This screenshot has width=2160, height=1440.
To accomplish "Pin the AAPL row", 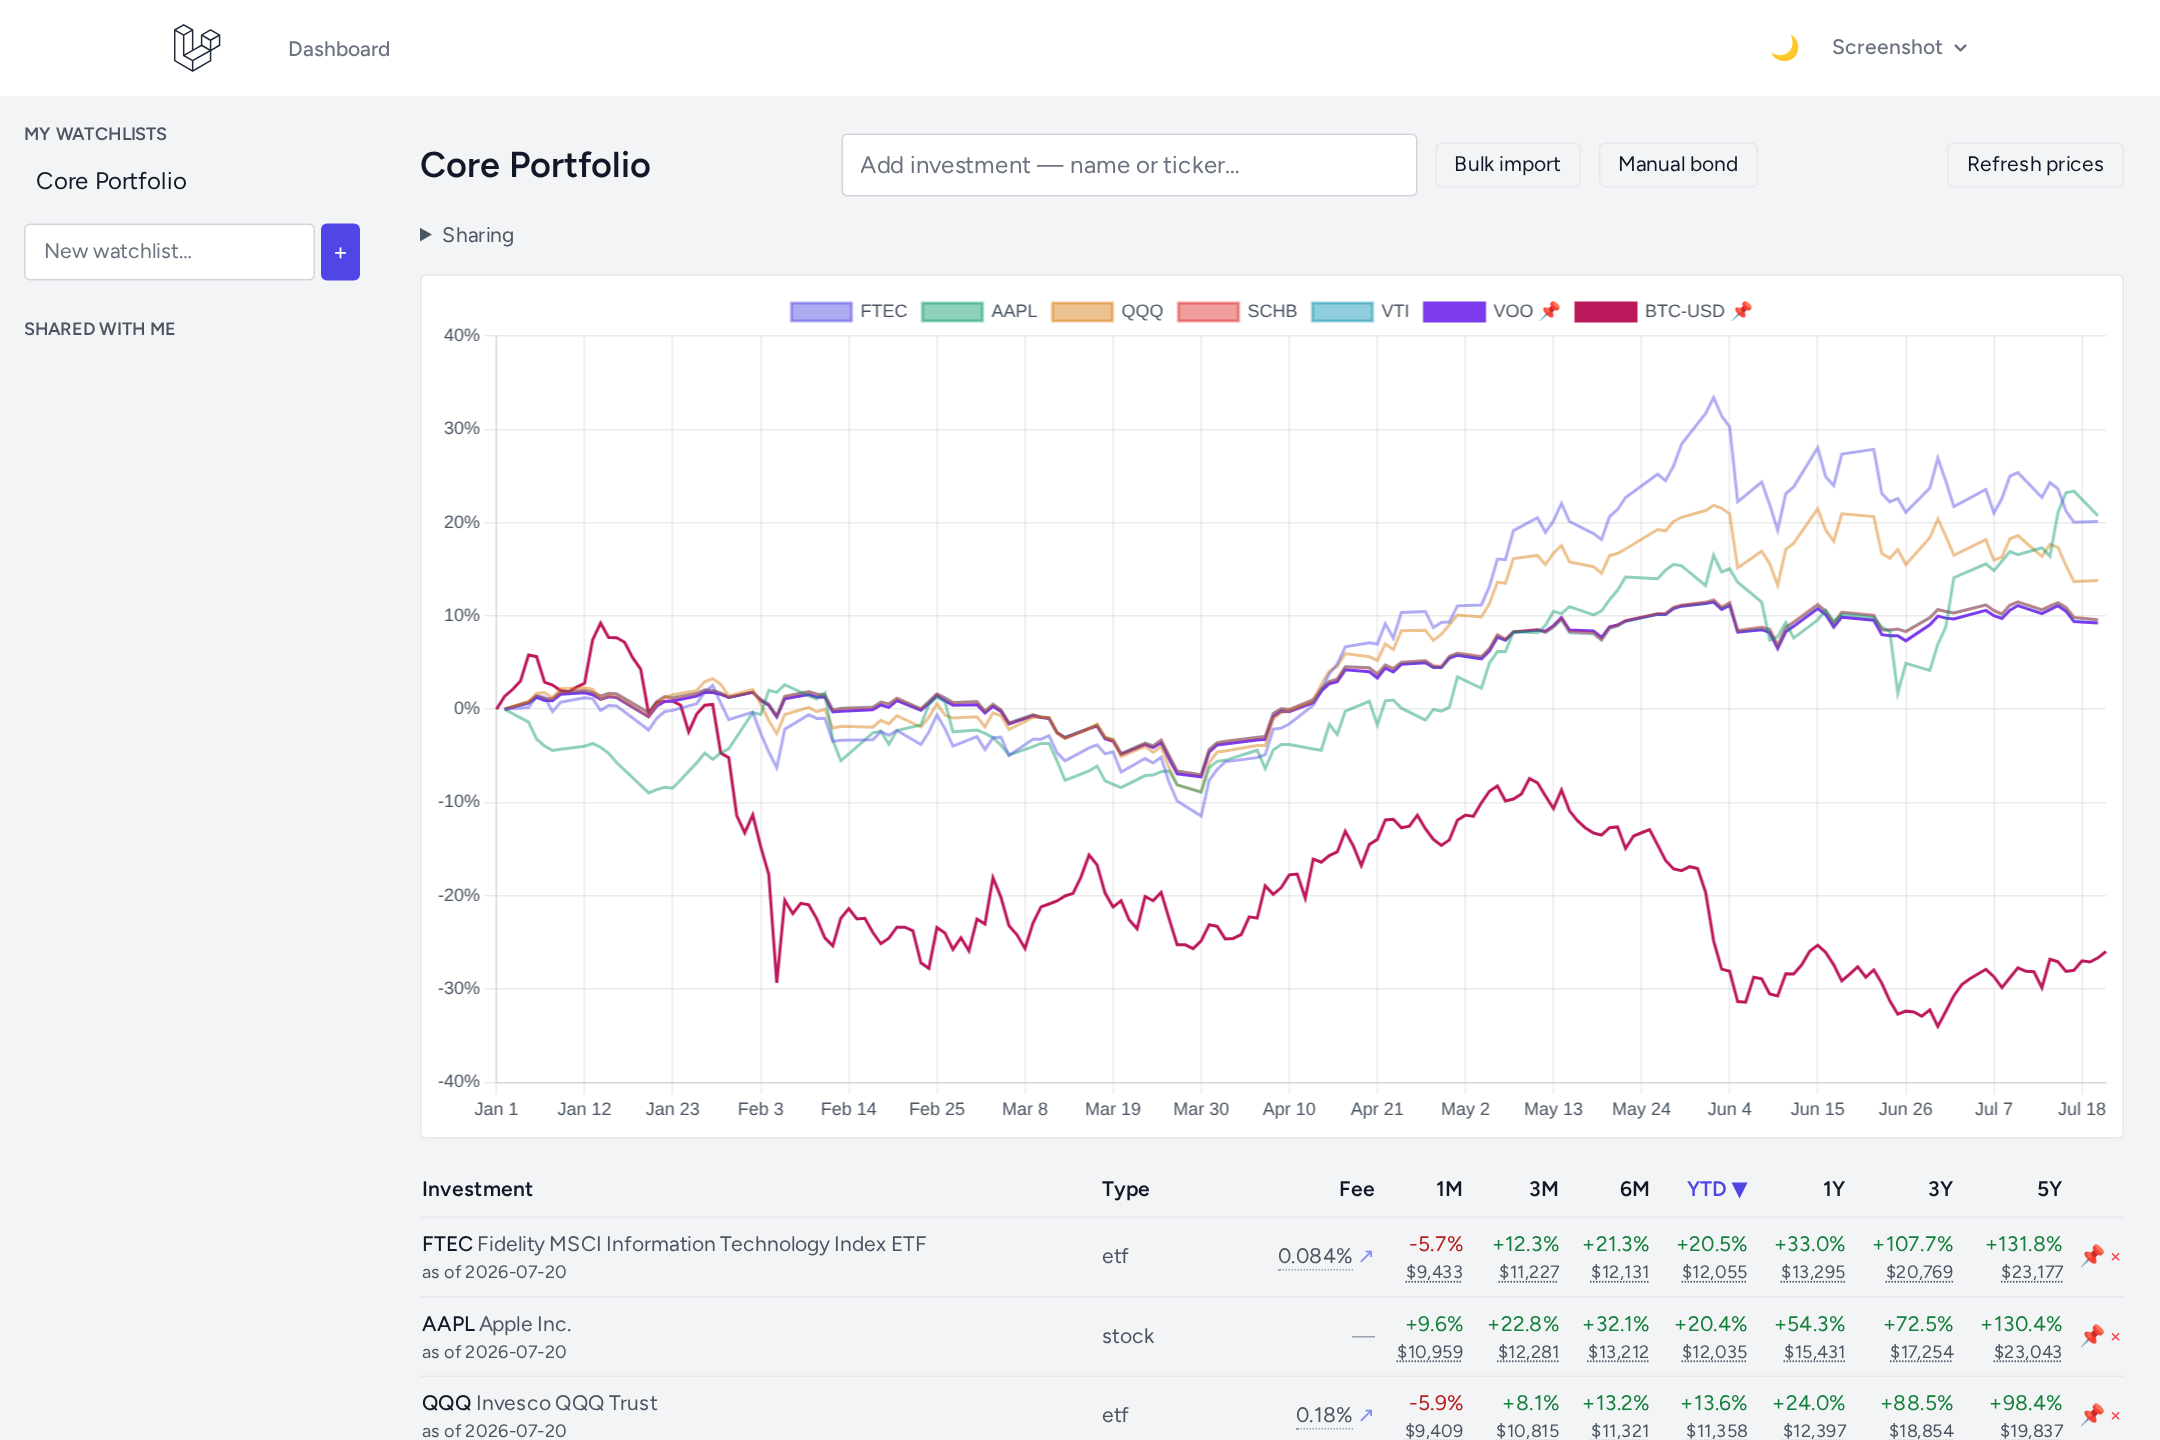I will 2092,1336.
